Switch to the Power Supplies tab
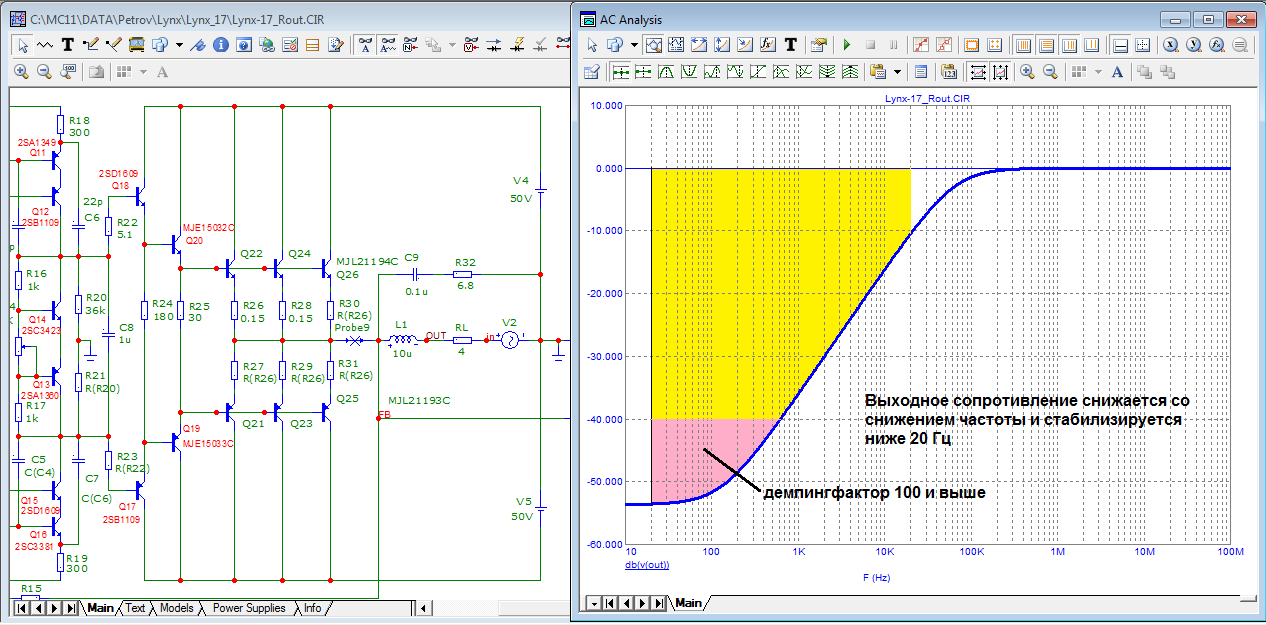The width and height of the screenshot is (1266, 625). click(x=249, y=608)
